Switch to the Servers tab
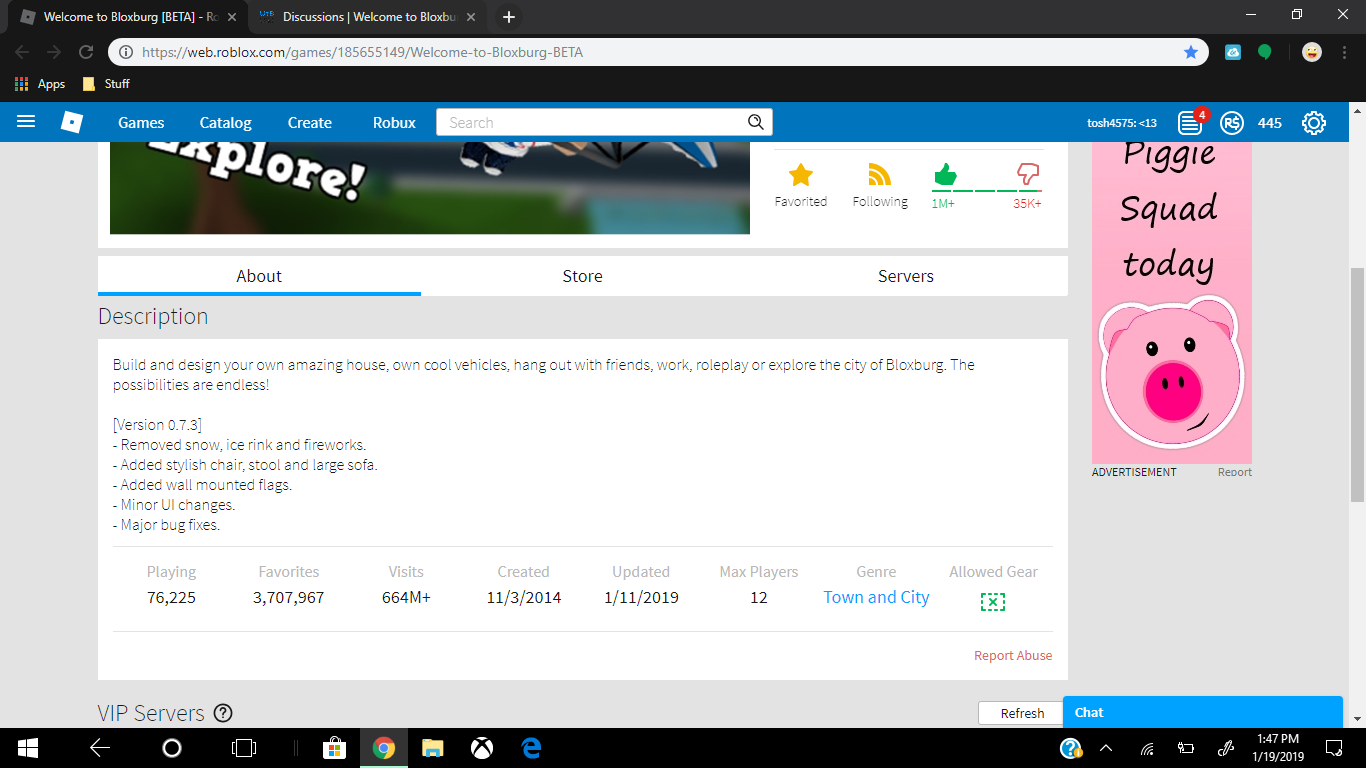 pyautogui.click(x=906, y=276)
